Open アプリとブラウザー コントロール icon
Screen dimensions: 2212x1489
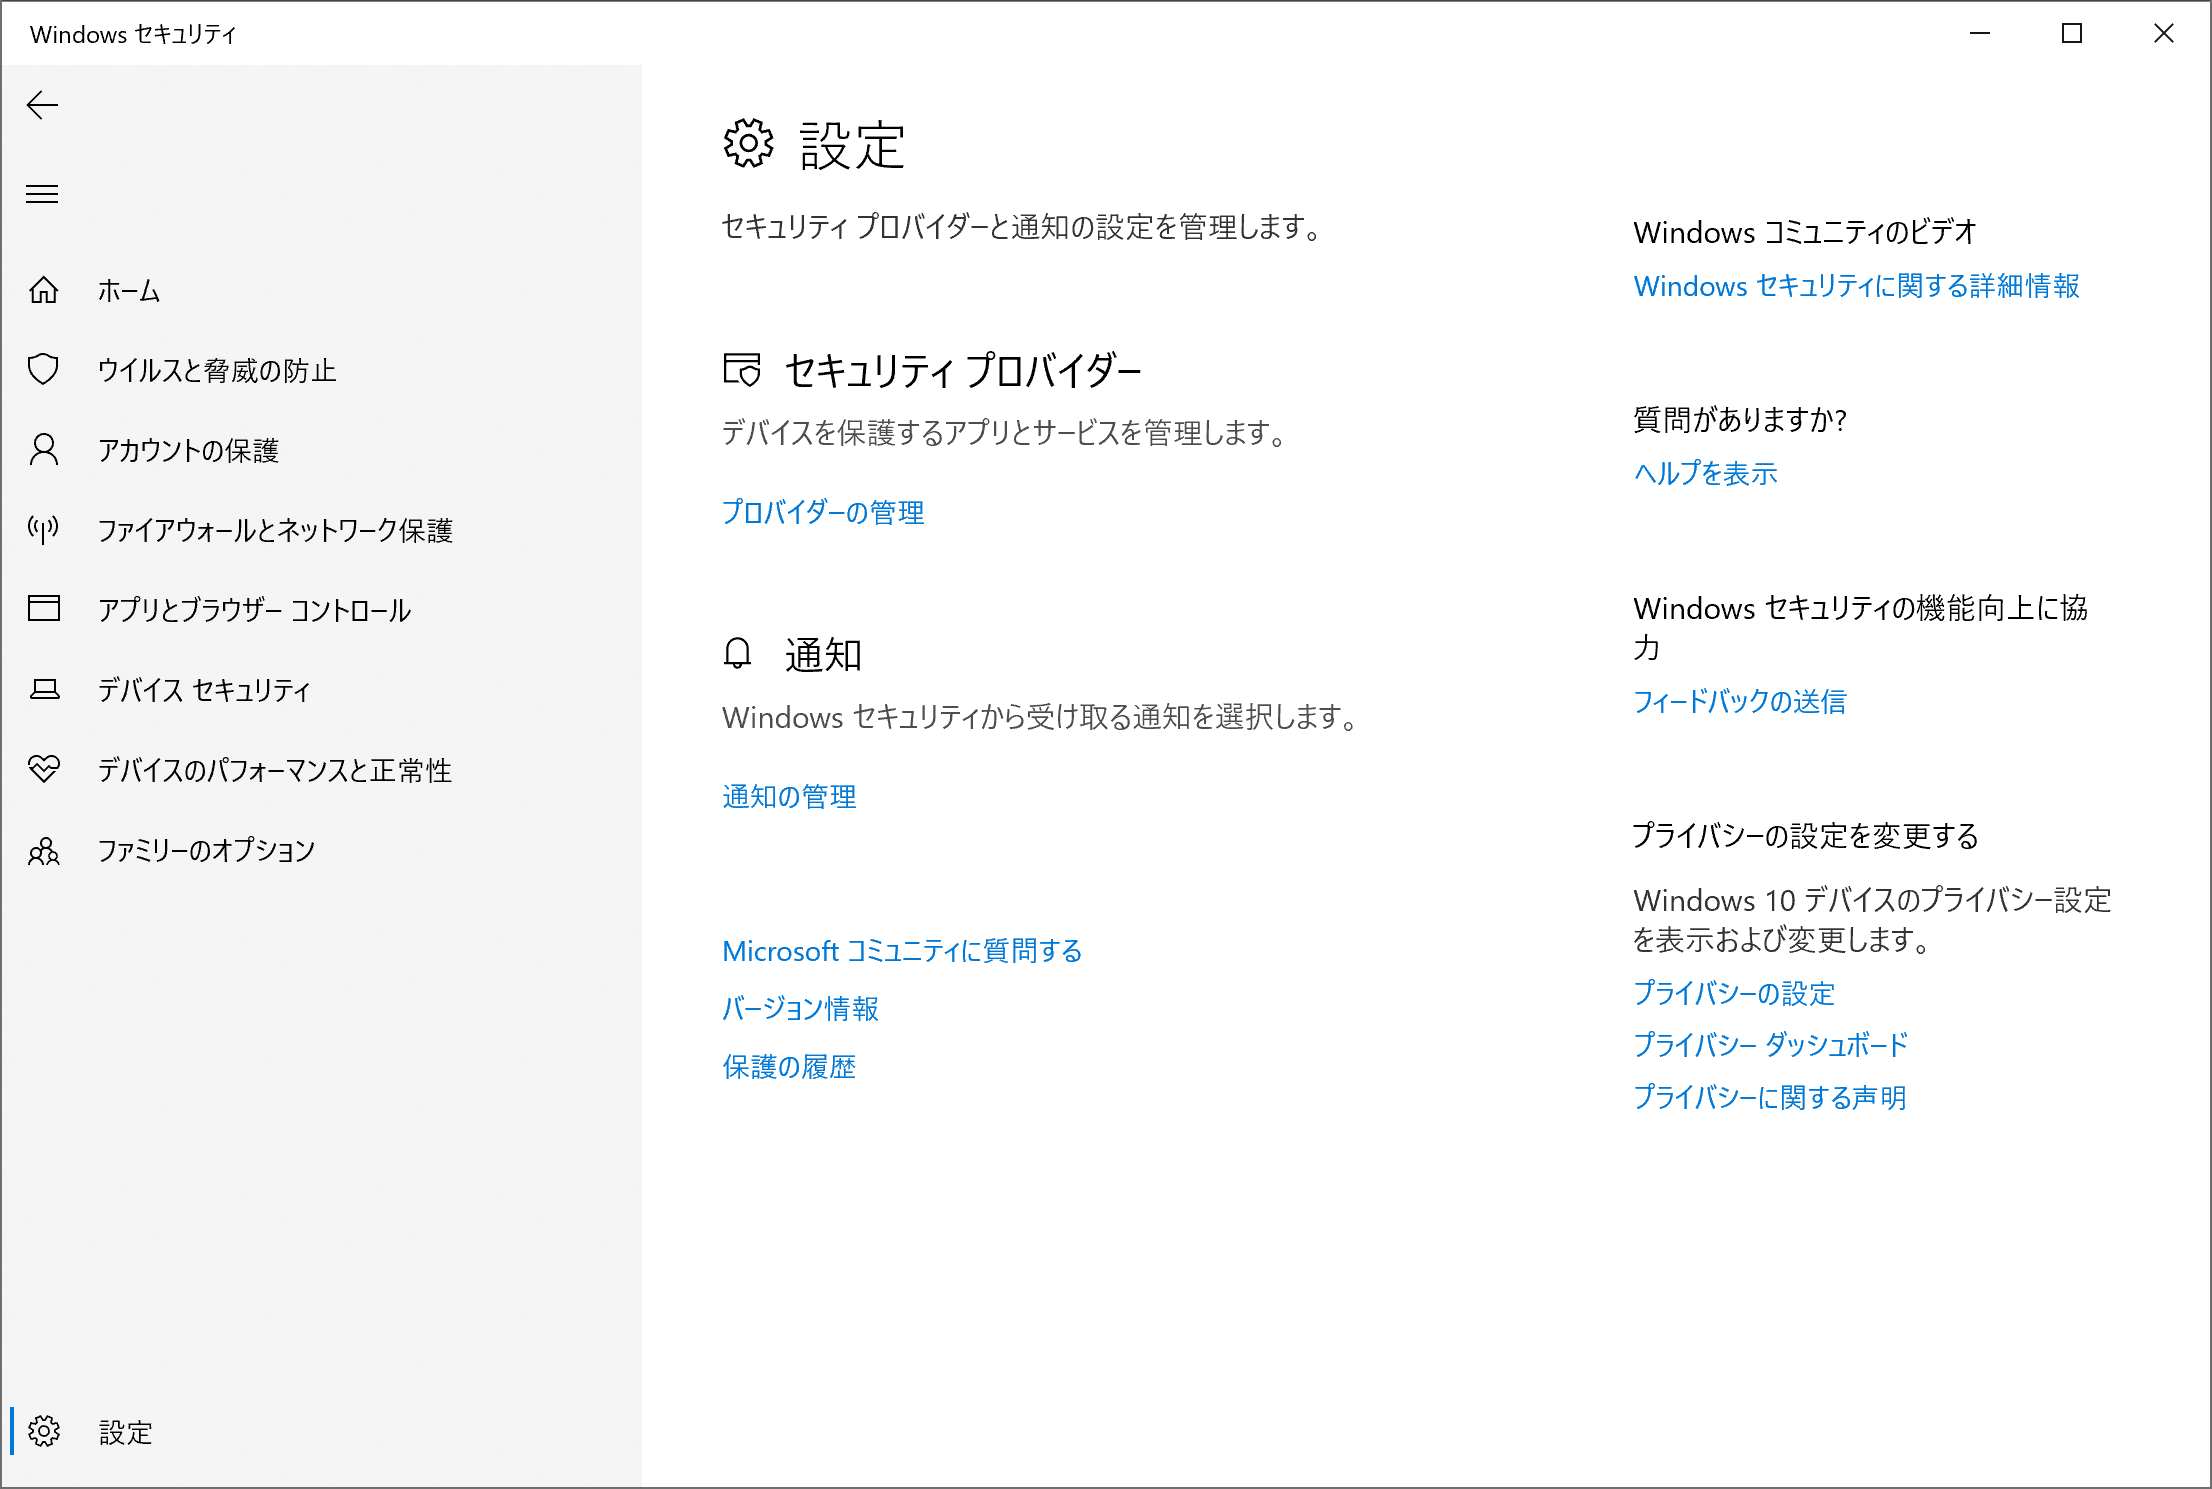(44, 610)
